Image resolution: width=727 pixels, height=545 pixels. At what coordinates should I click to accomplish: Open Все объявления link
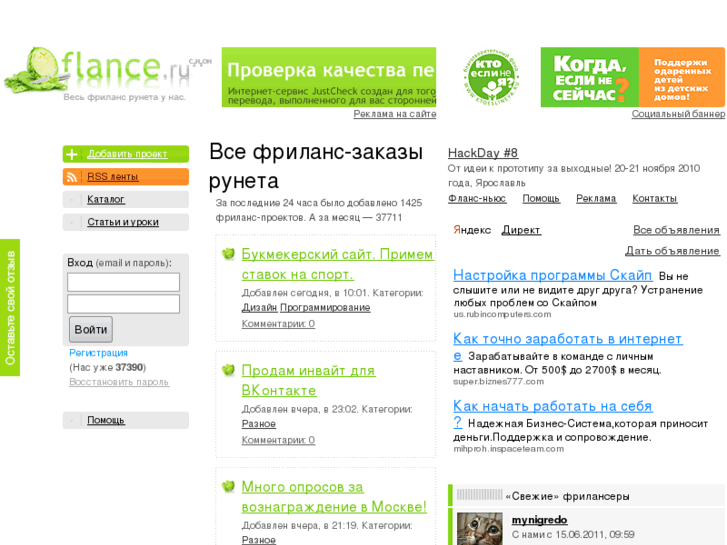(x=676, y=230)
